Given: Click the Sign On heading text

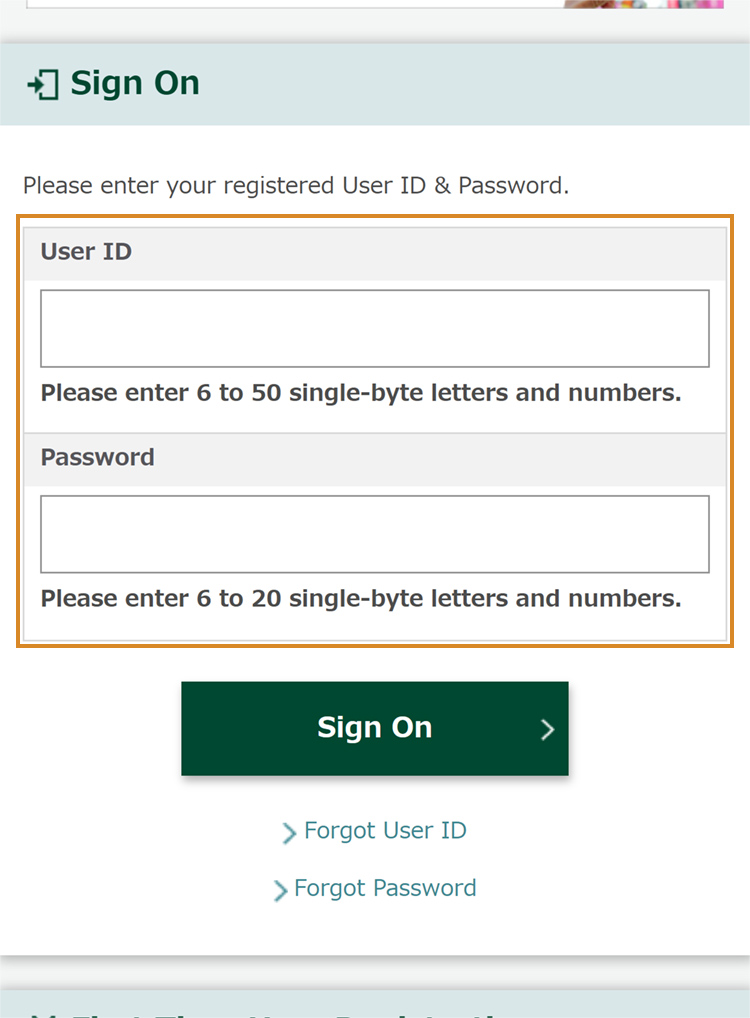Looking at the screenshot, I should pos(135,84).
